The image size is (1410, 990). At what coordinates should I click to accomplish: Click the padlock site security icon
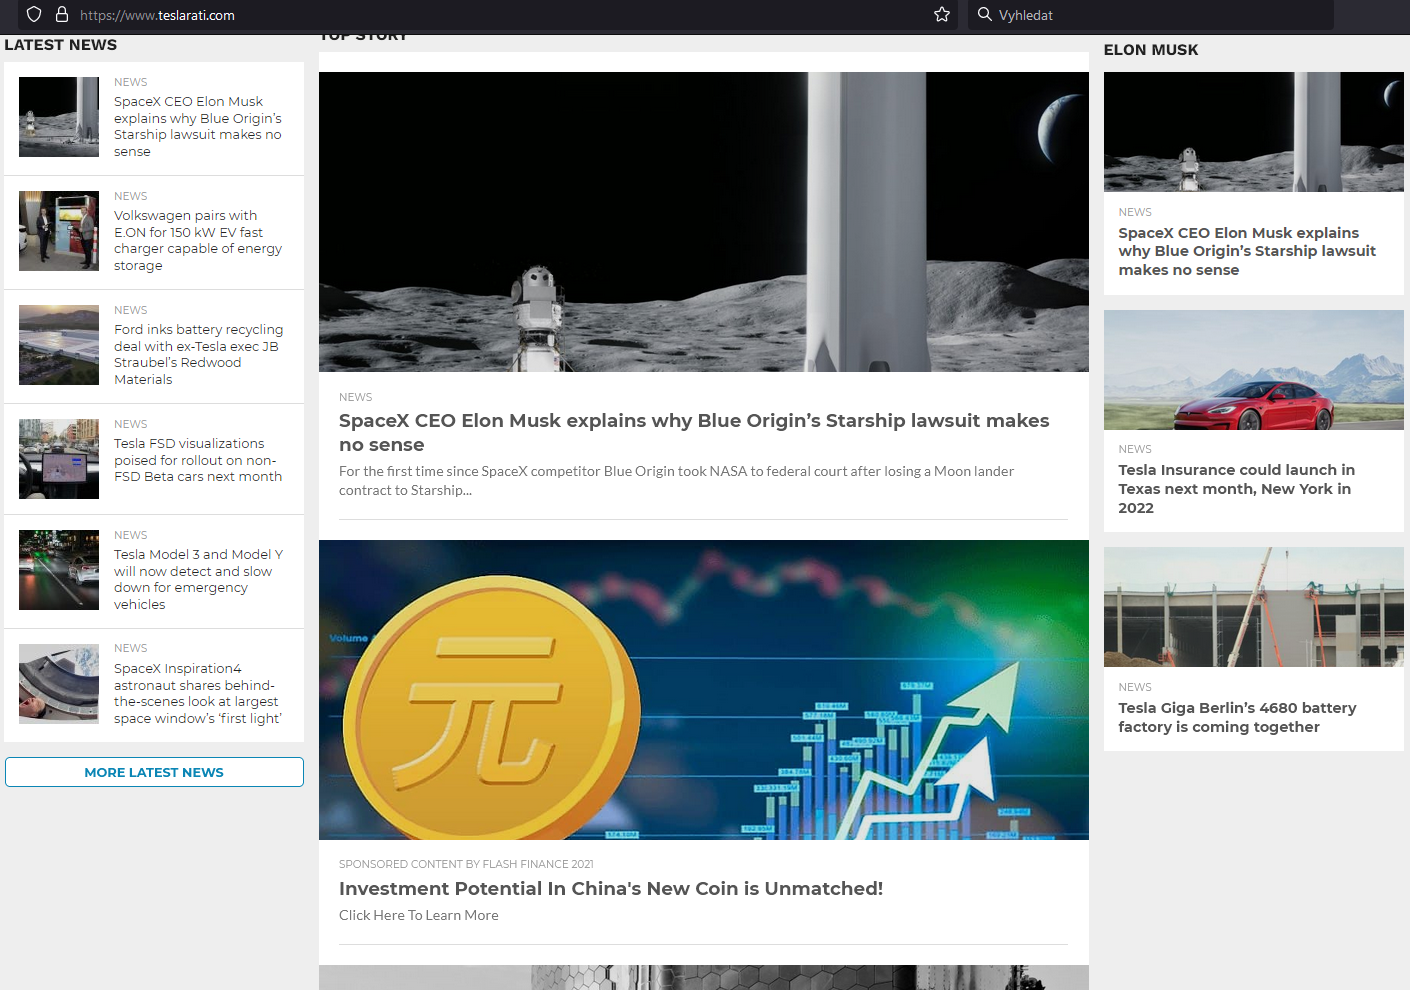[62, 15]
